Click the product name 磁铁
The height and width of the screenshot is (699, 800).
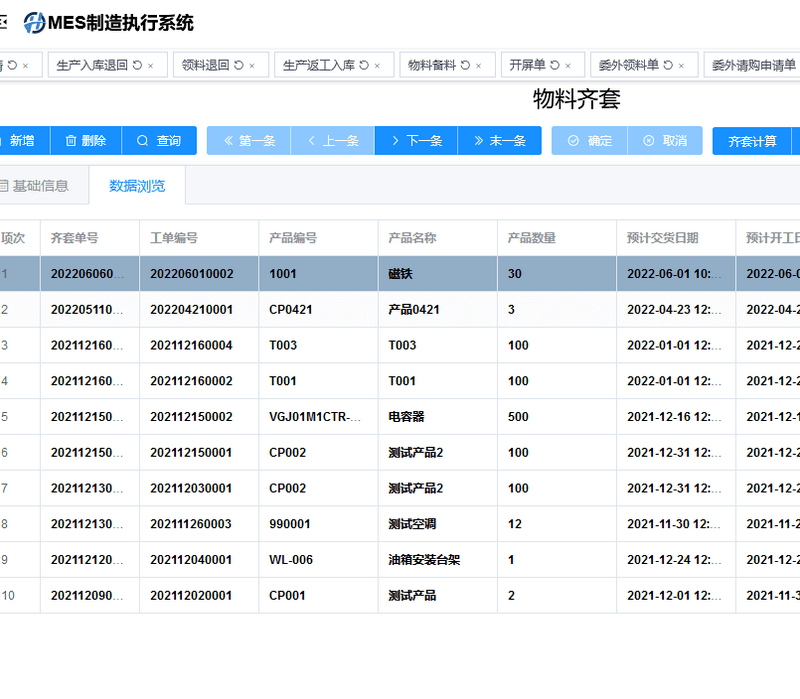pyautogui.click(x=401, y=274)
